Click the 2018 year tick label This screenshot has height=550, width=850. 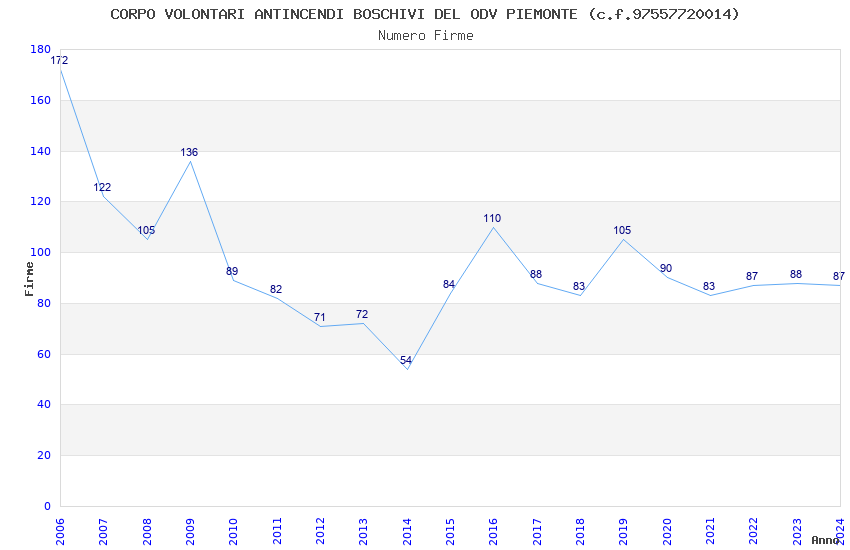tap(580, 532)
